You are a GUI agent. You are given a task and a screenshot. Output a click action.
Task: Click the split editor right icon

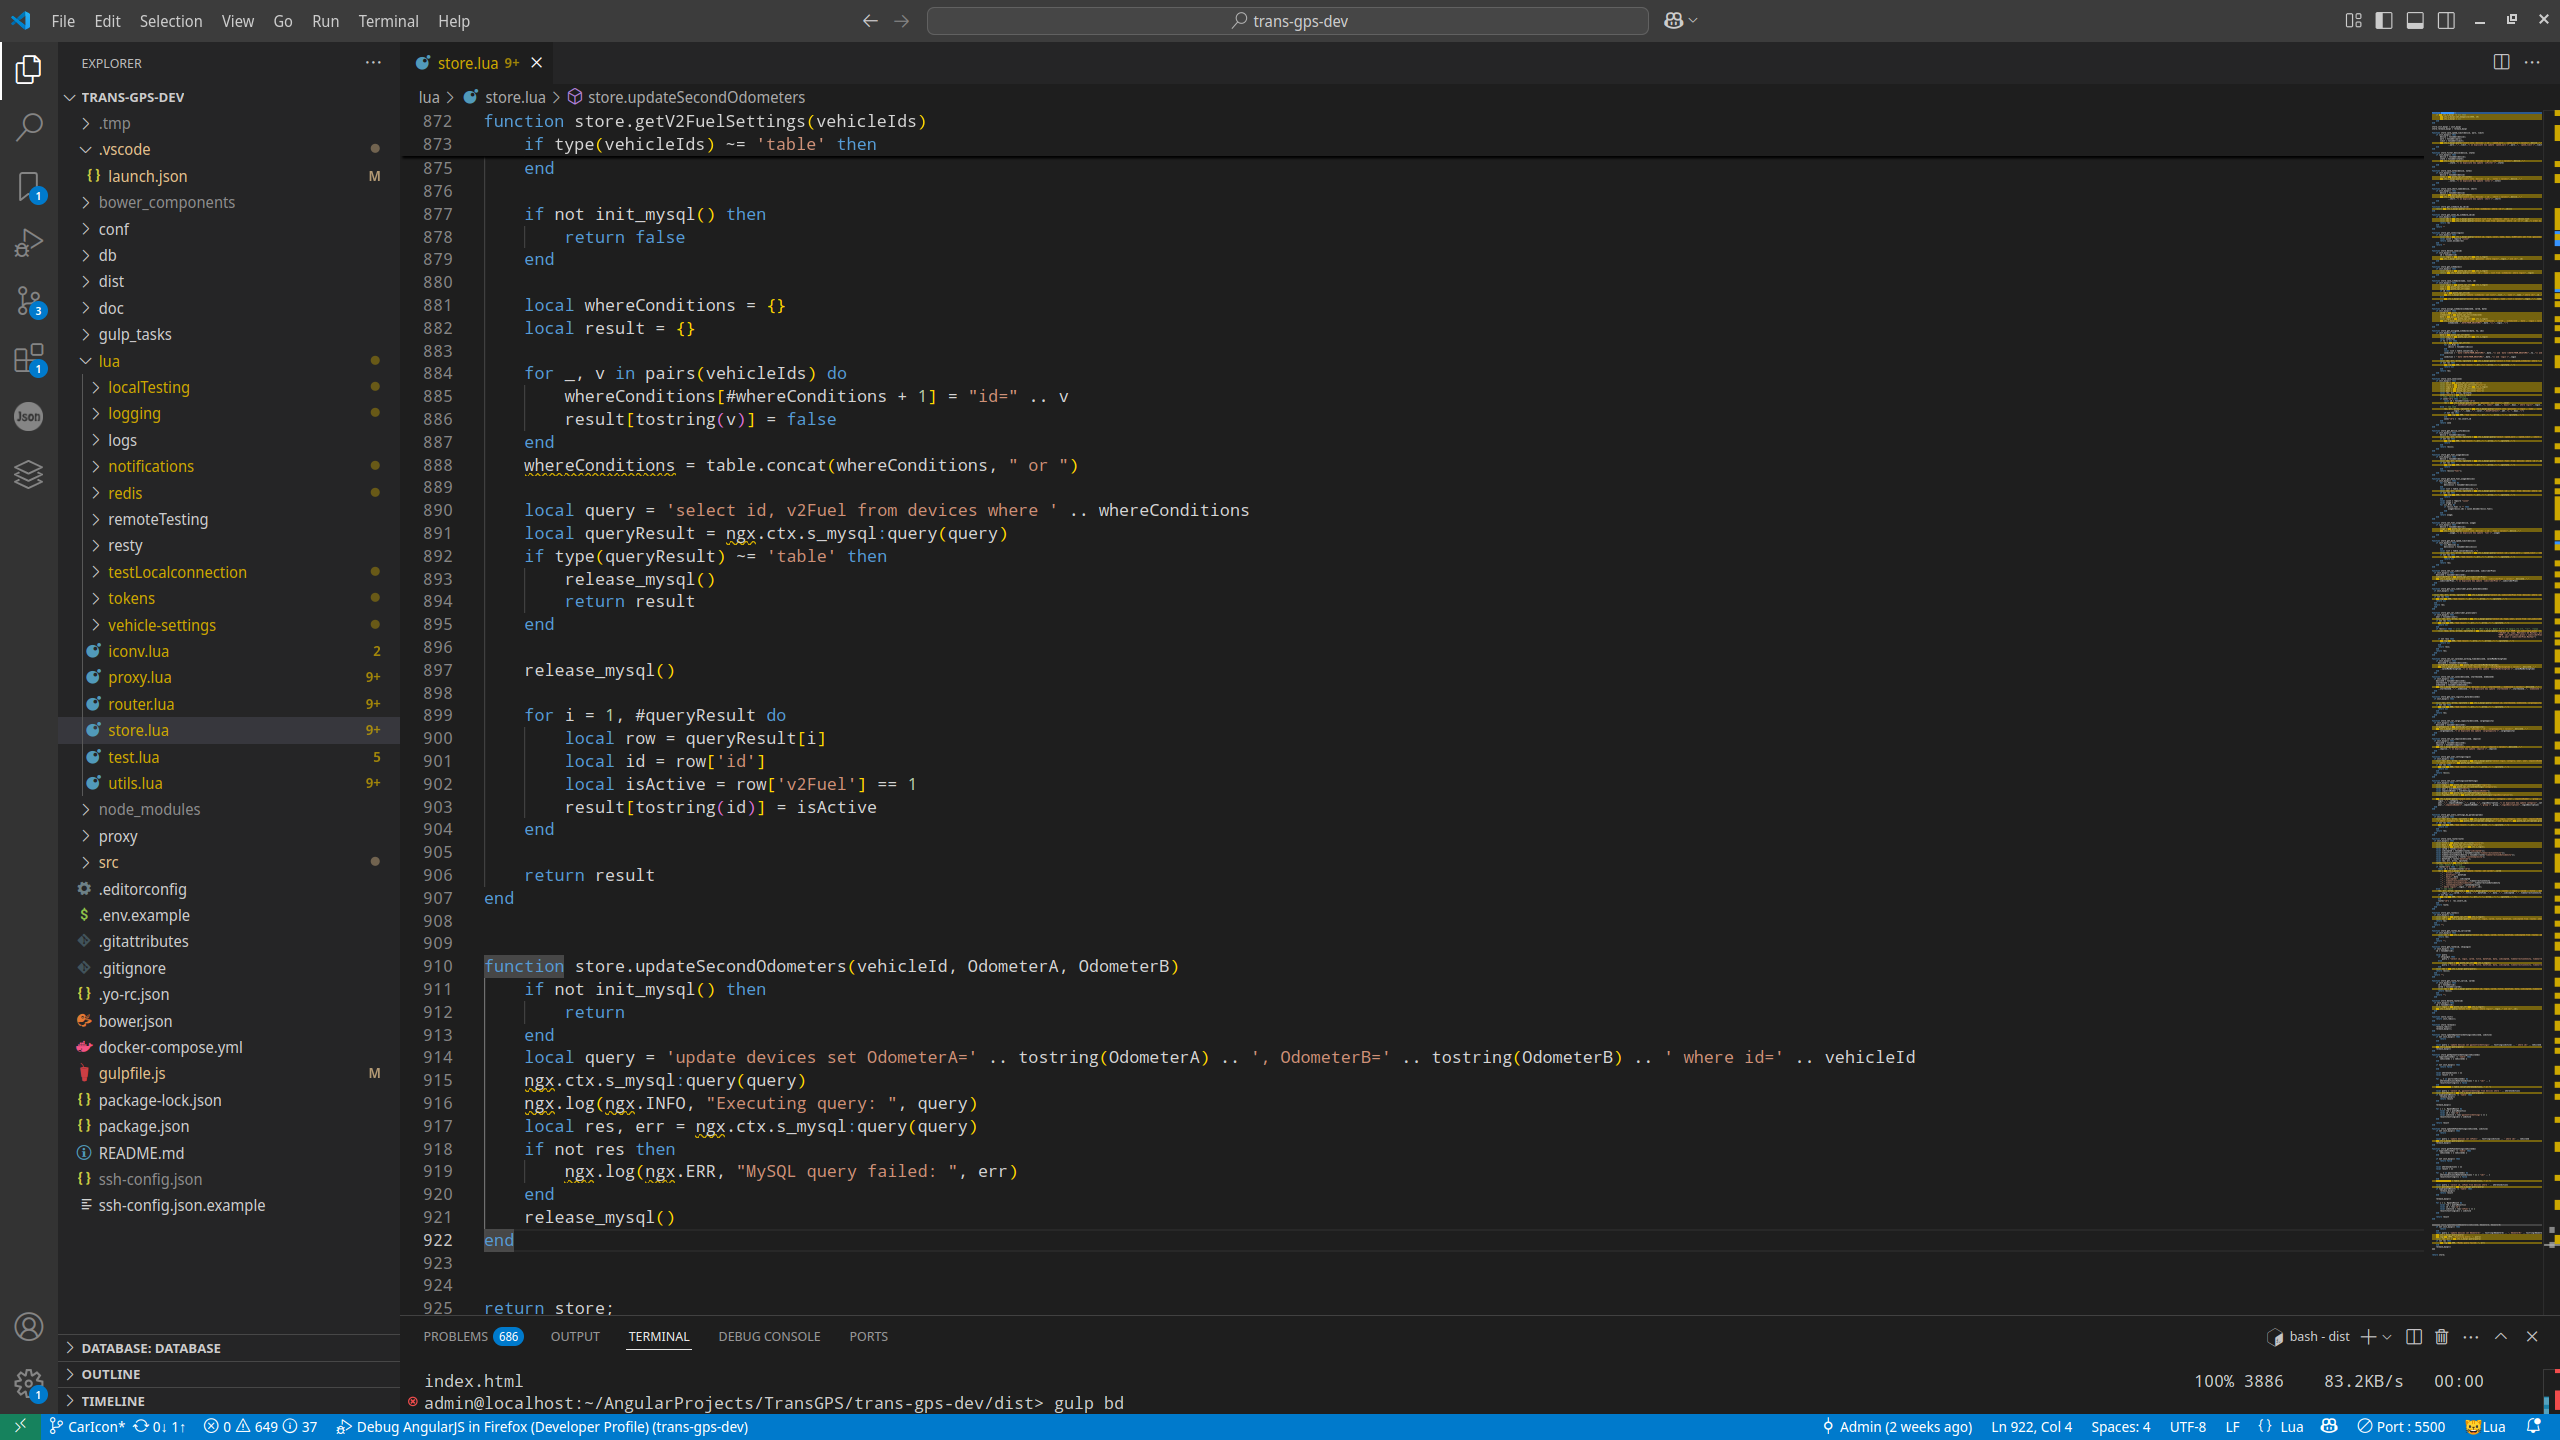click(x=2501, y=62)
